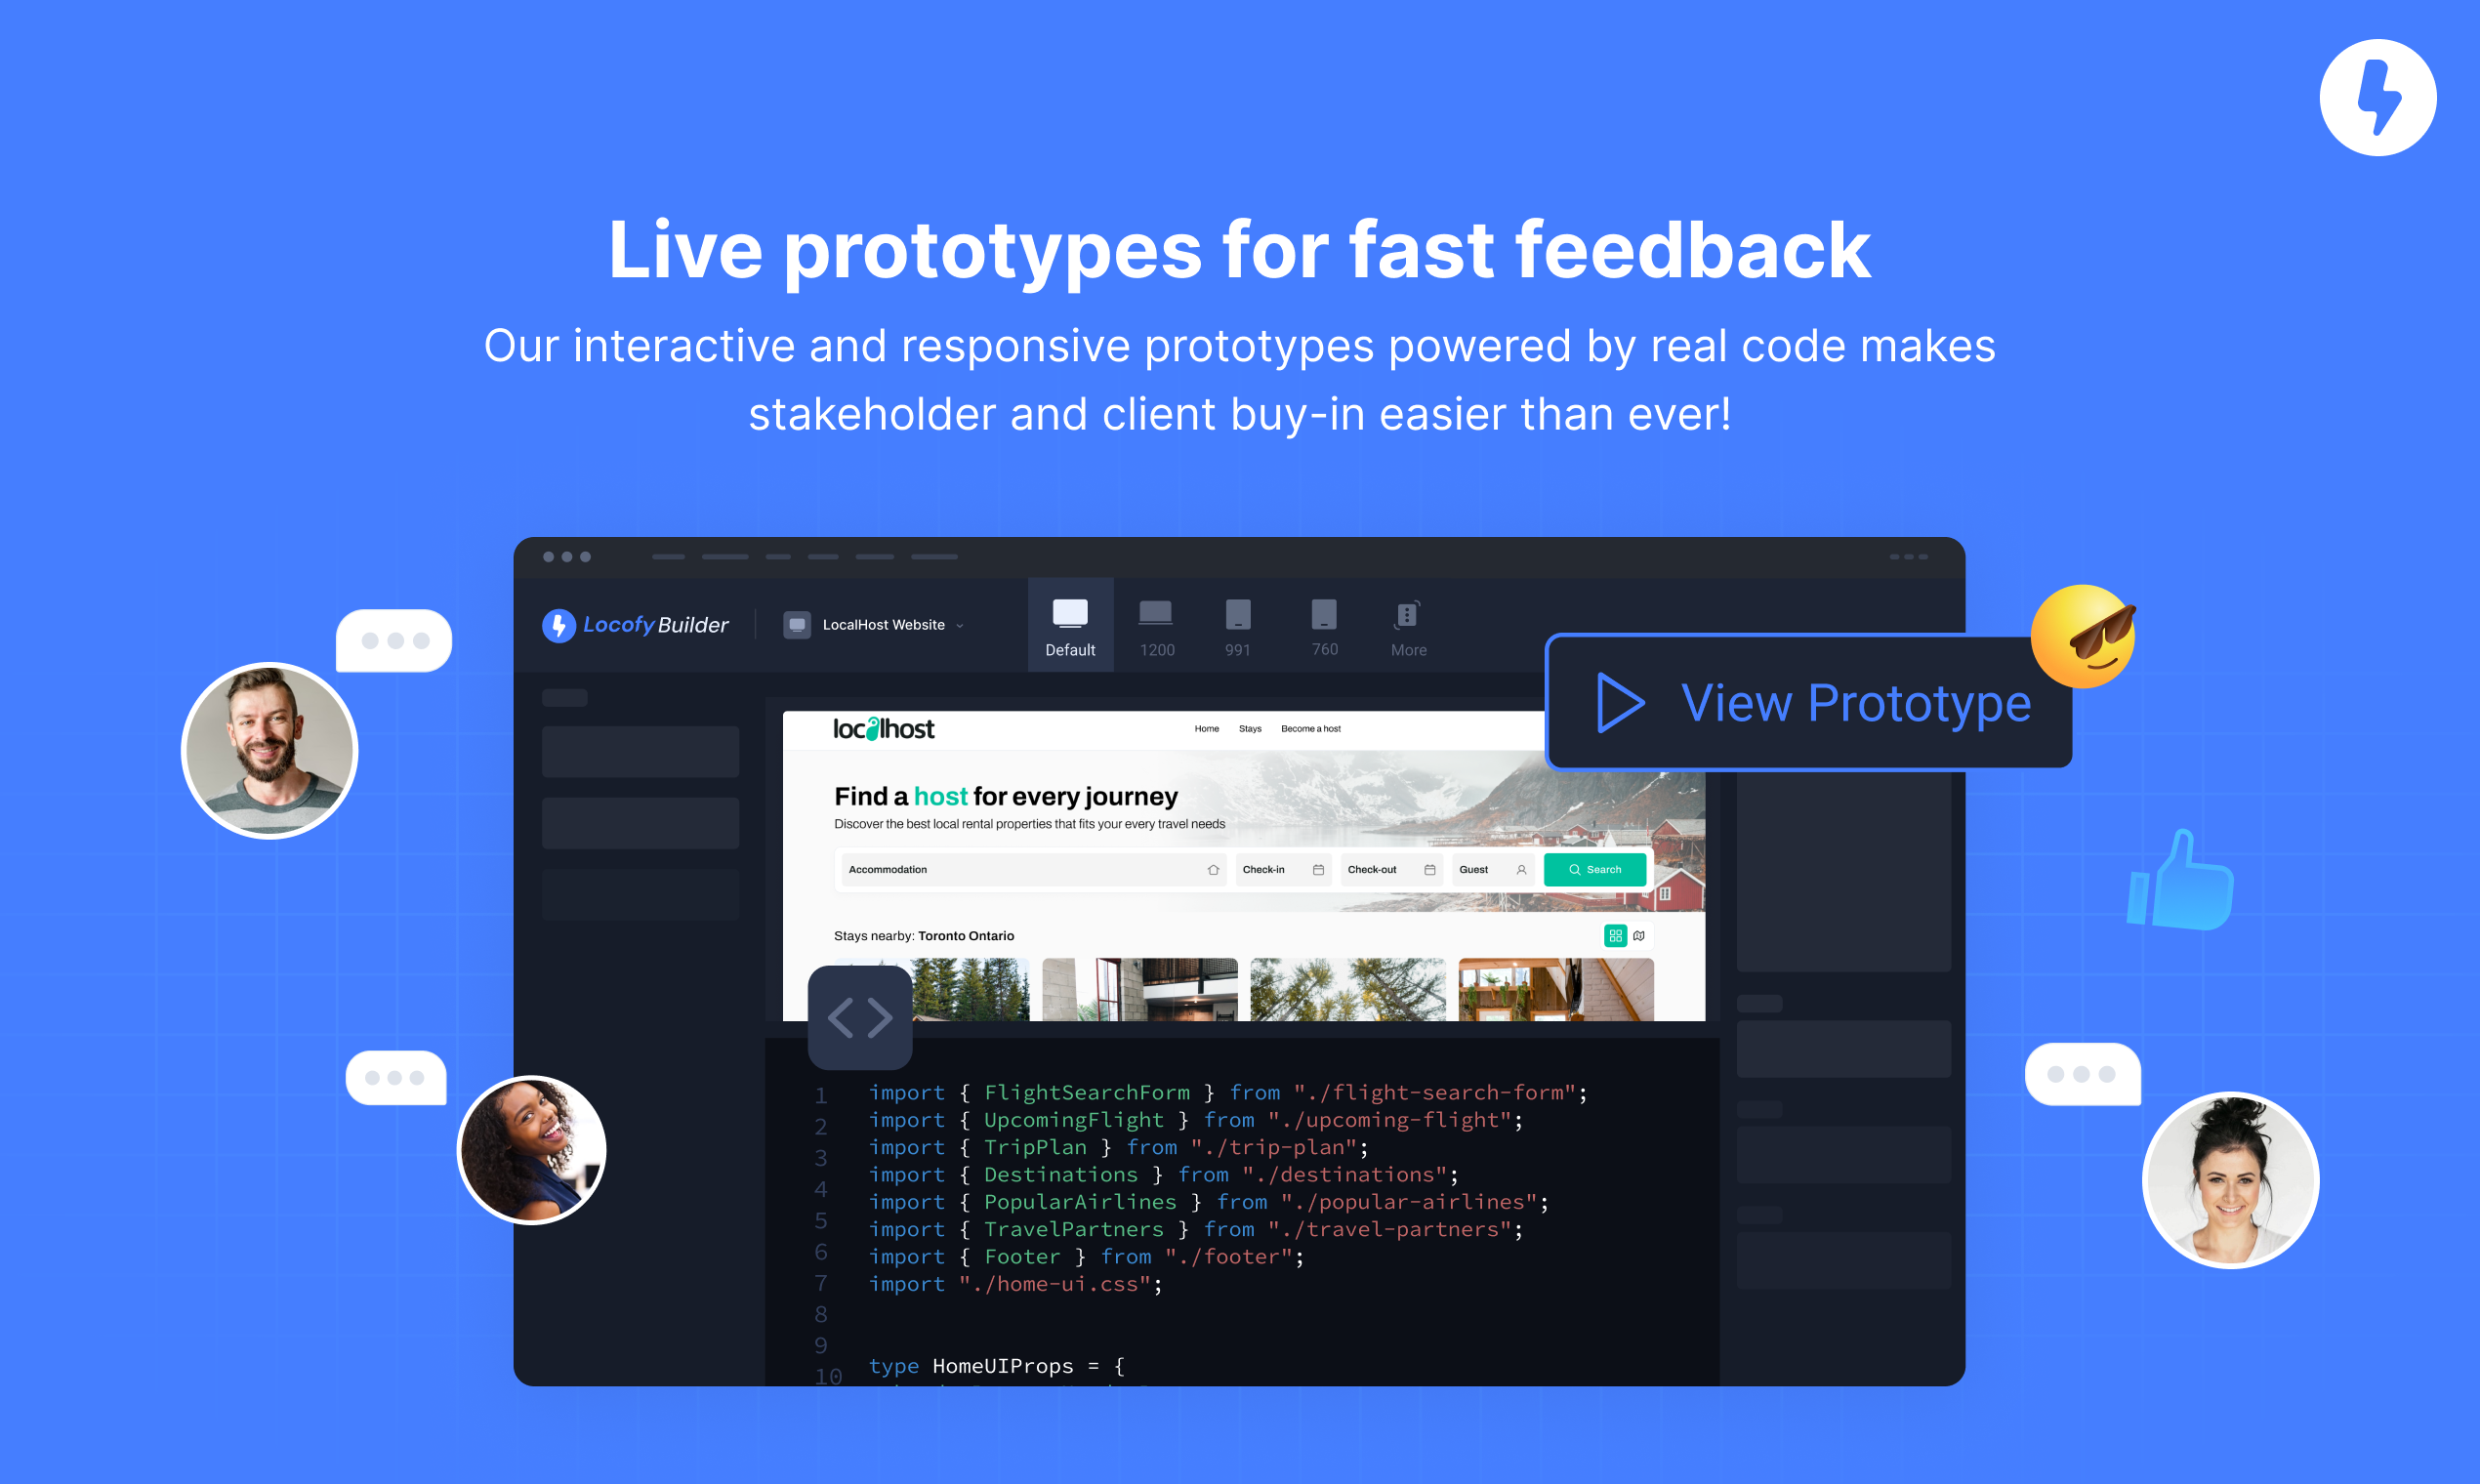The image size is (2480, 1484).
Task: Click the Accommodation input field
Action: click(x=1026, y=867)
